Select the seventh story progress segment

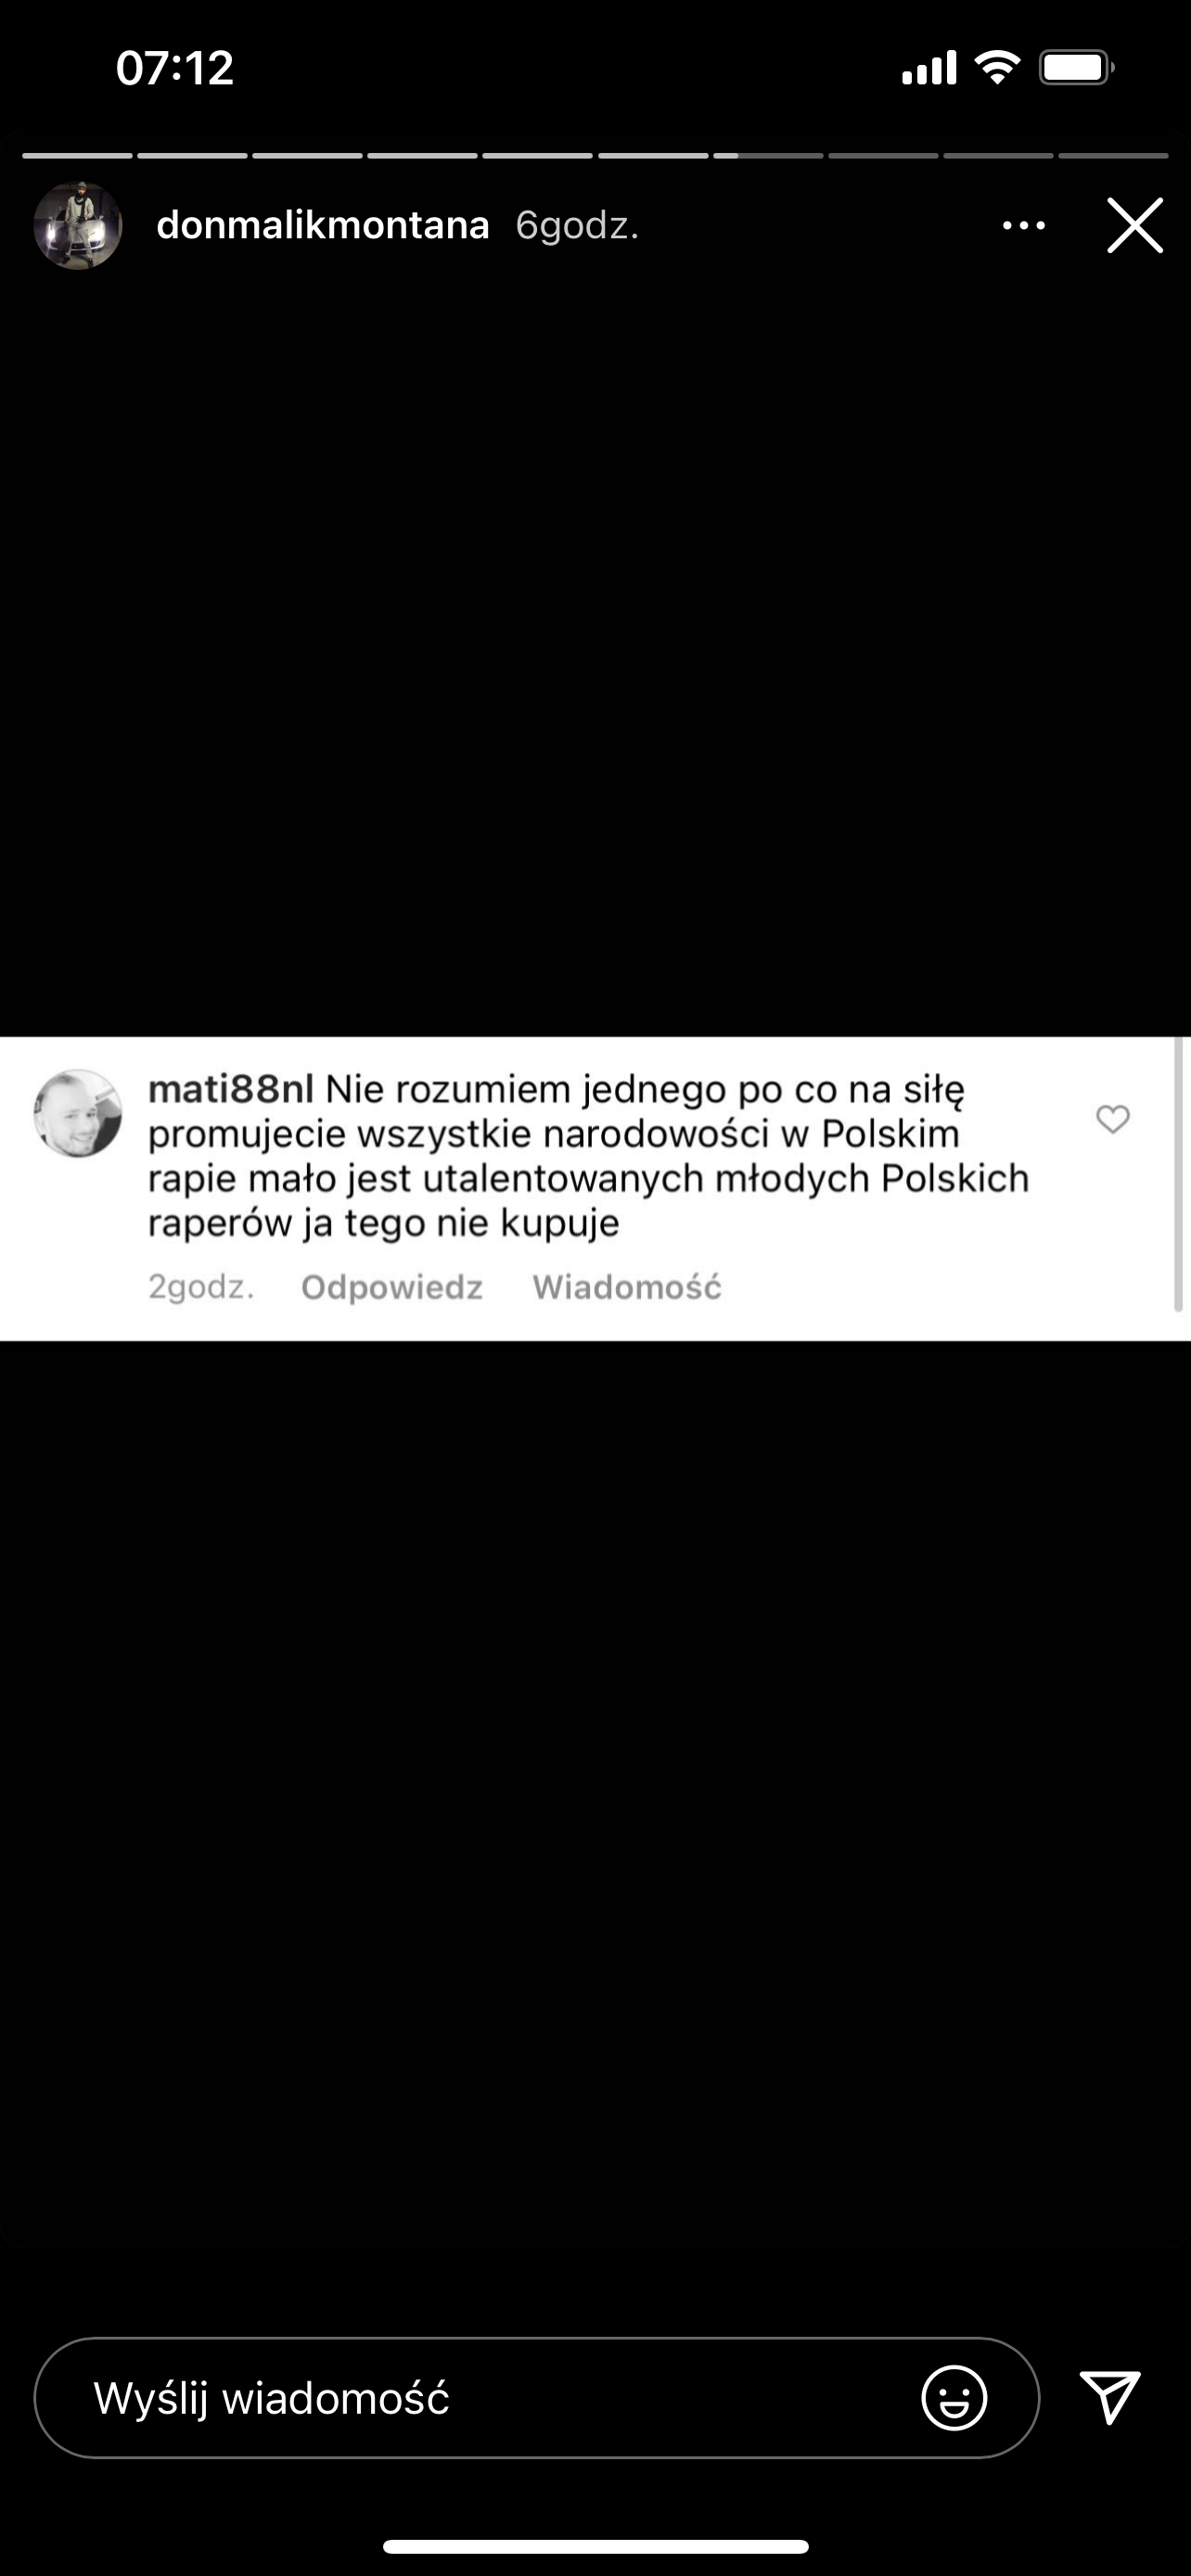coord(768,156)
